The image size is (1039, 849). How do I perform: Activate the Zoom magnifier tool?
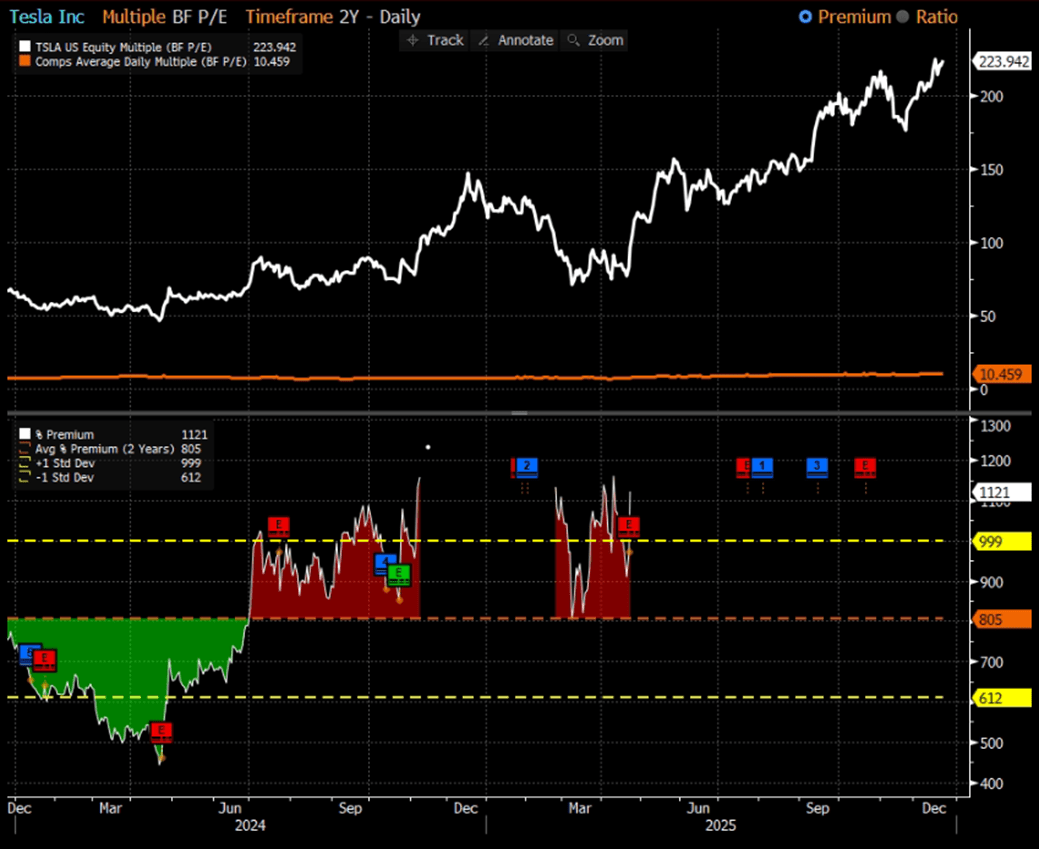[x=596, y=41]
